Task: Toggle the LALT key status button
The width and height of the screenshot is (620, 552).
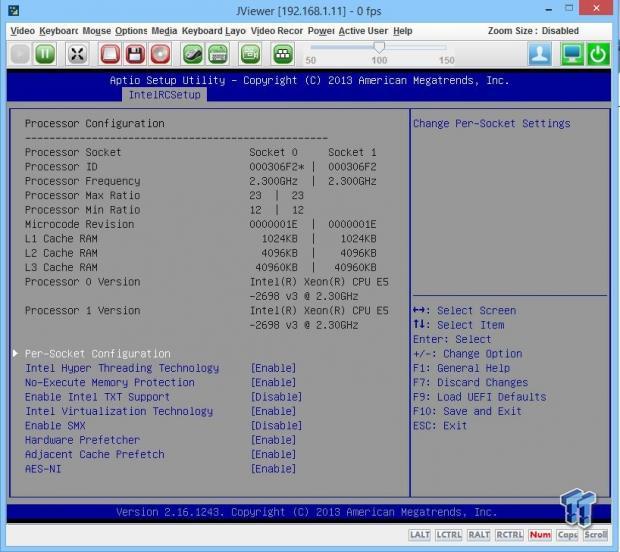Action: coord(420,535)
